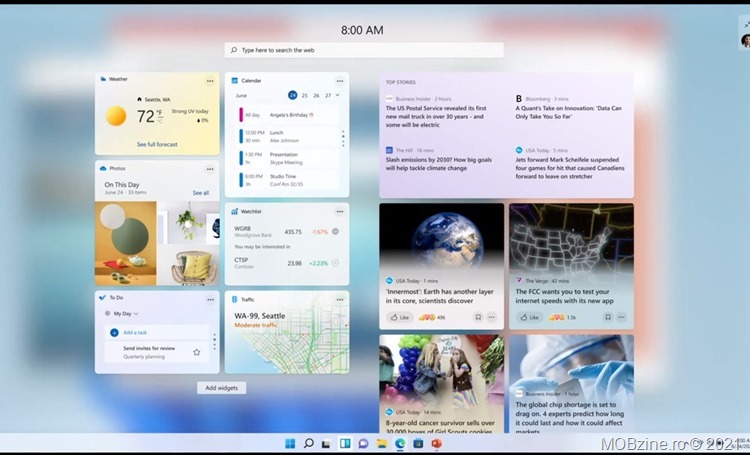
Task: Open more options on the FCC article
Action: point(622,317)
